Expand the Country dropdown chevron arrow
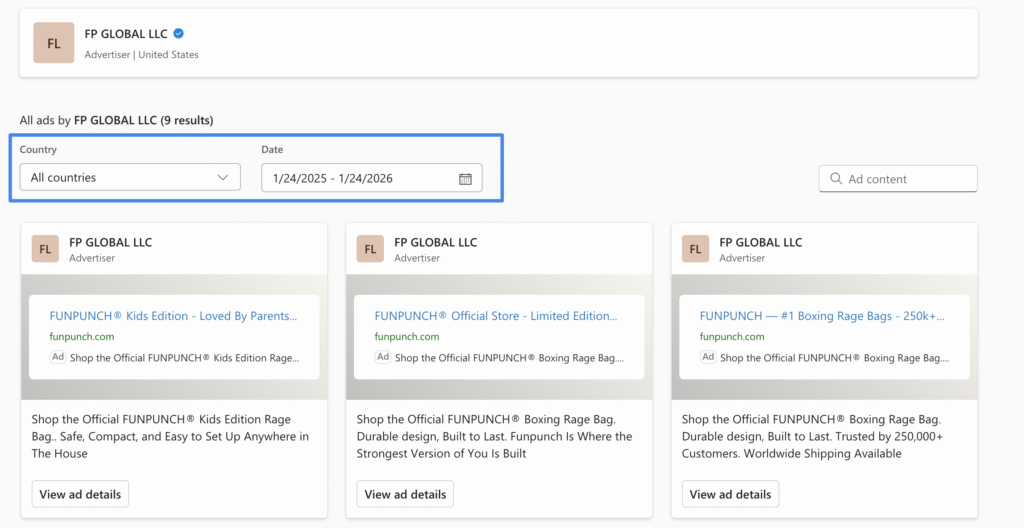 pos(223,178)
